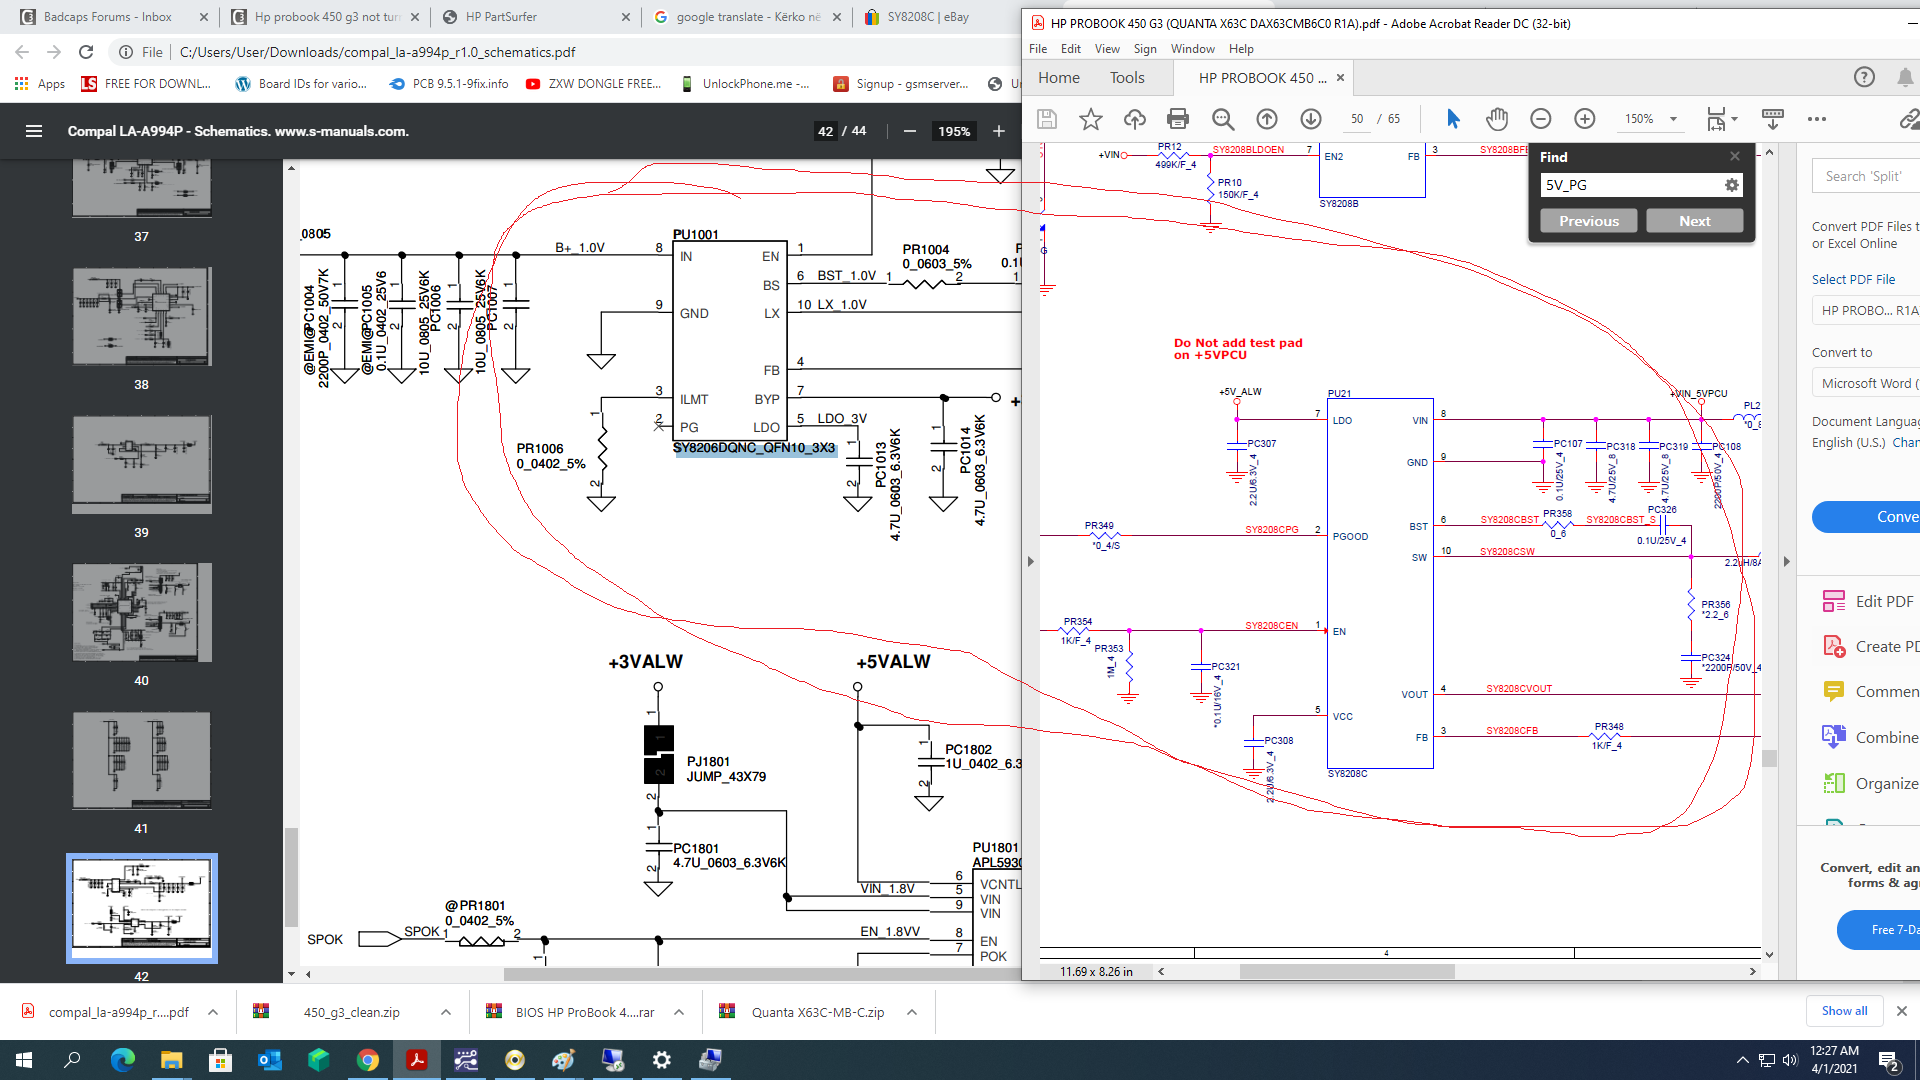Screen dimensions: 1920x1080
Task: Switch to the Tools tab
Action: point(1126,78)
